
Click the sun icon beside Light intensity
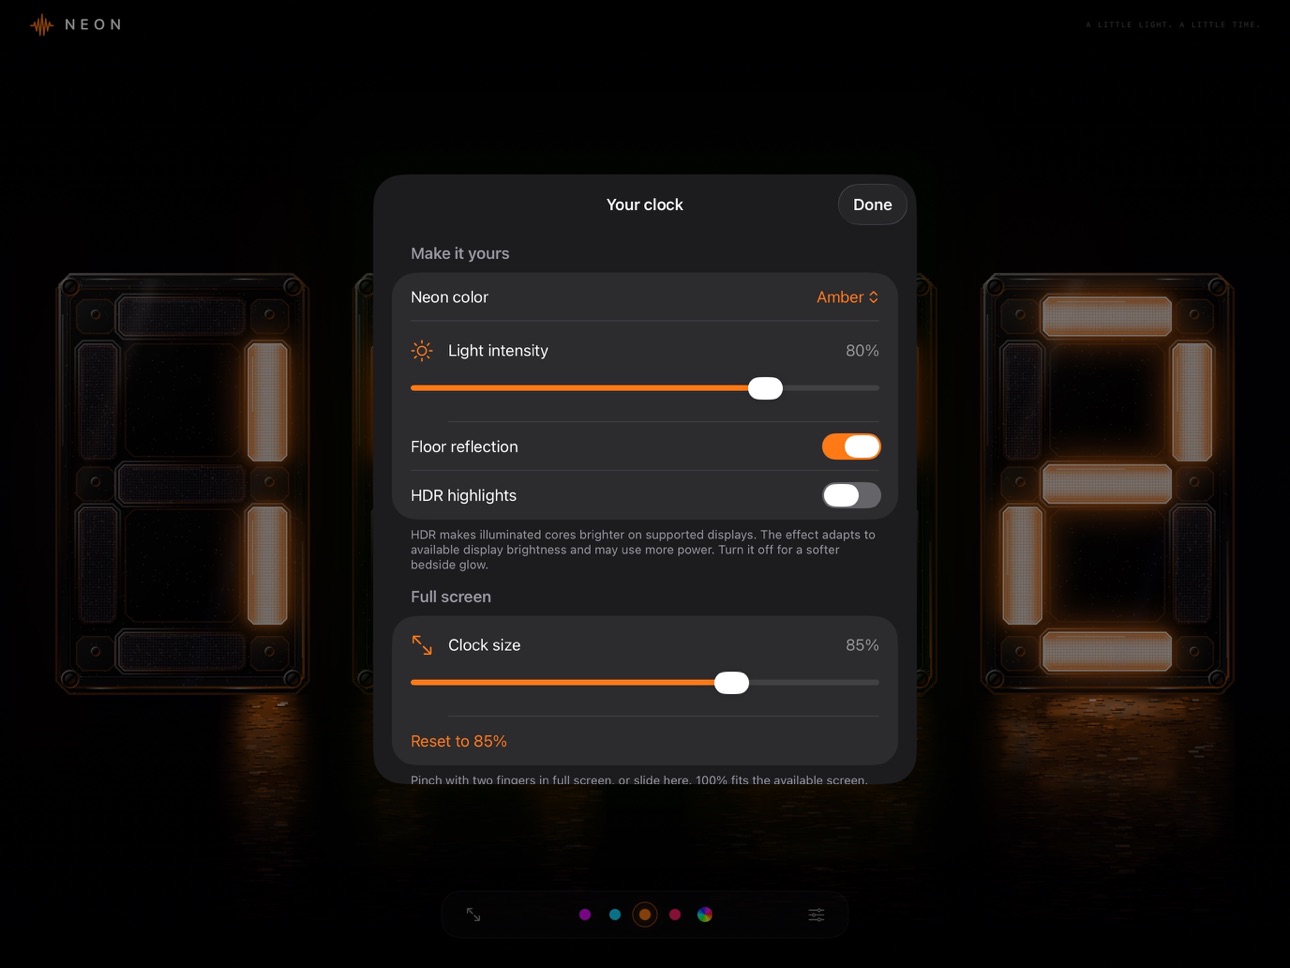pyautogui.click(x=422, y=351)
